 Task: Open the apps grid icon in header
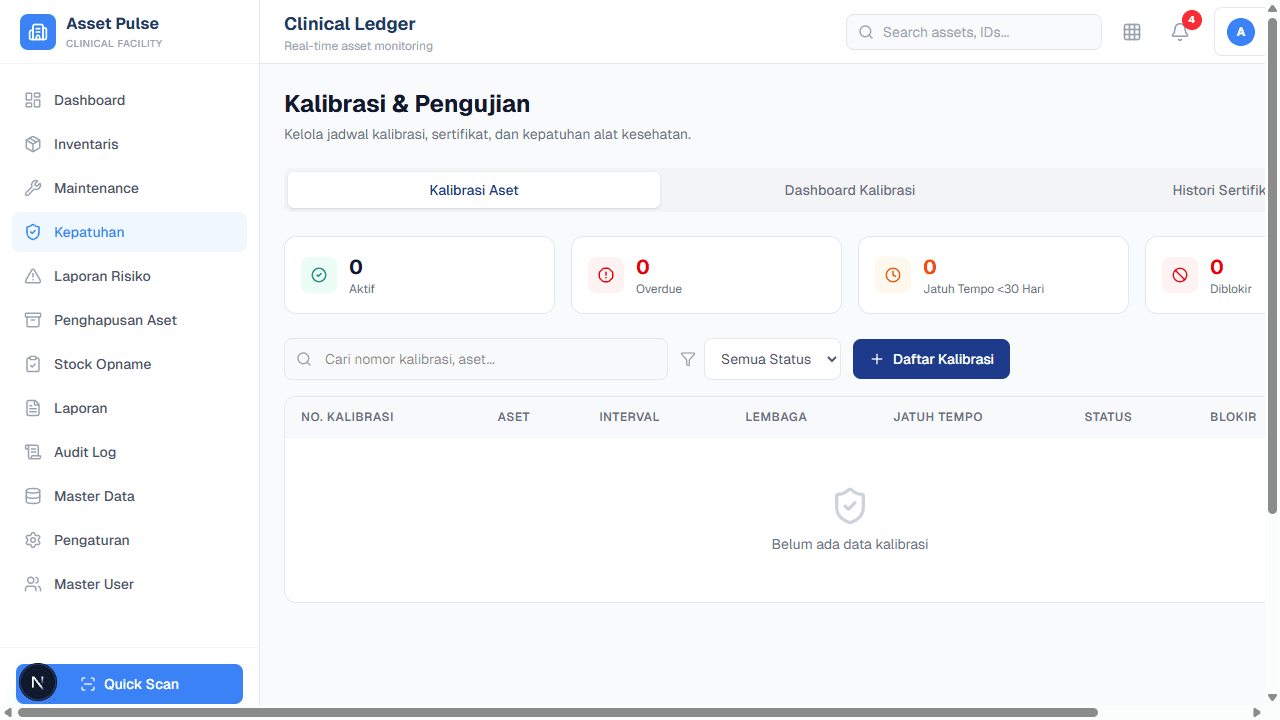[1132, 32]
